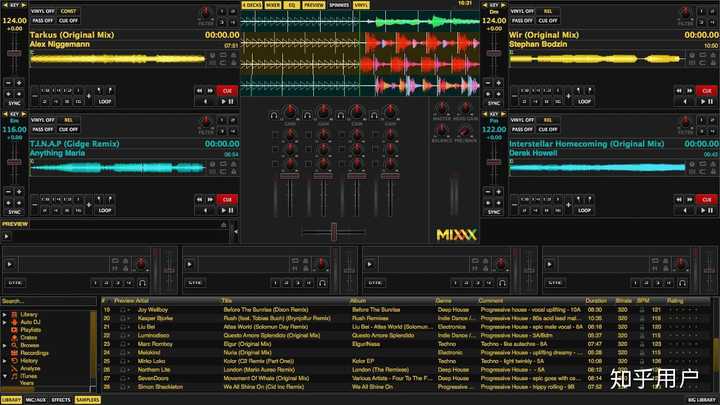Click the library Search field
The width and height of the screenshot is (720, 405).
click(x=48, y=301)
